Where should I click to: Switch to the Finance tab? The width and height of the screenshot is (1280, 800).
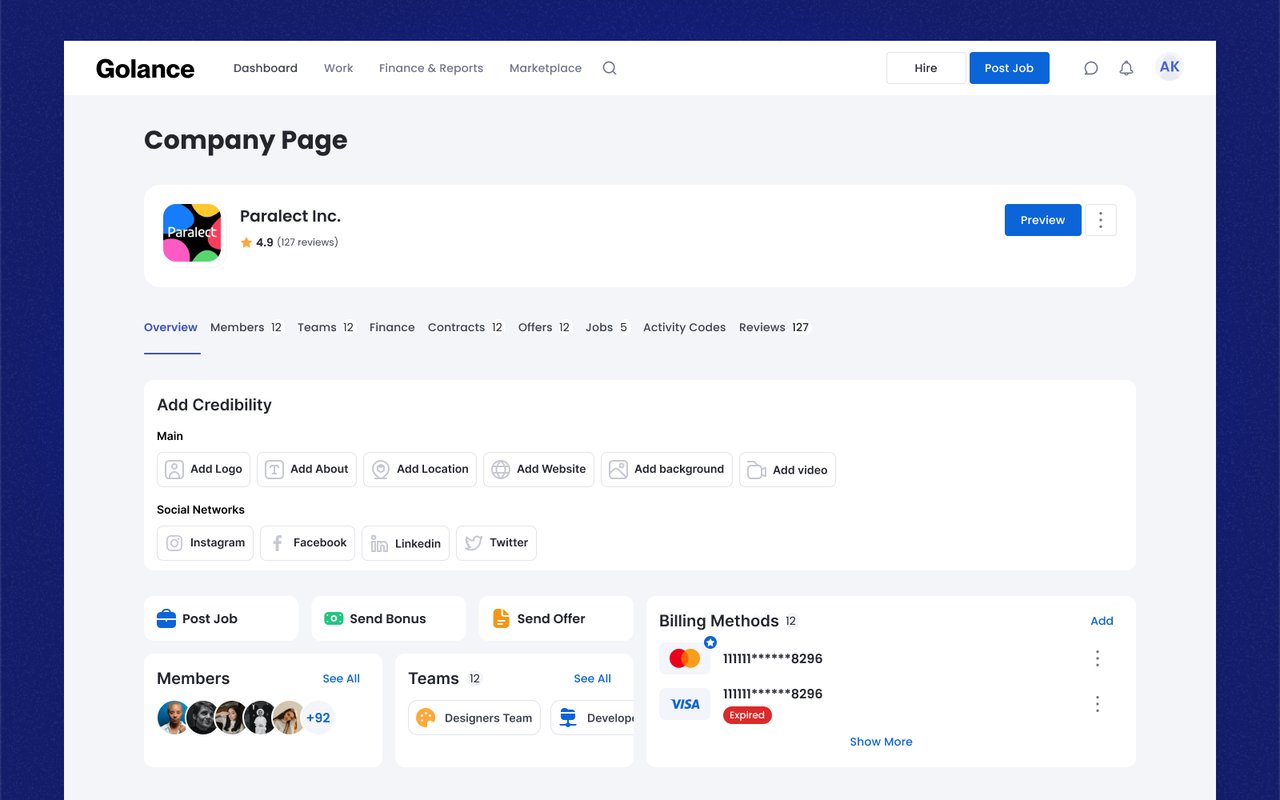[392, 327]
